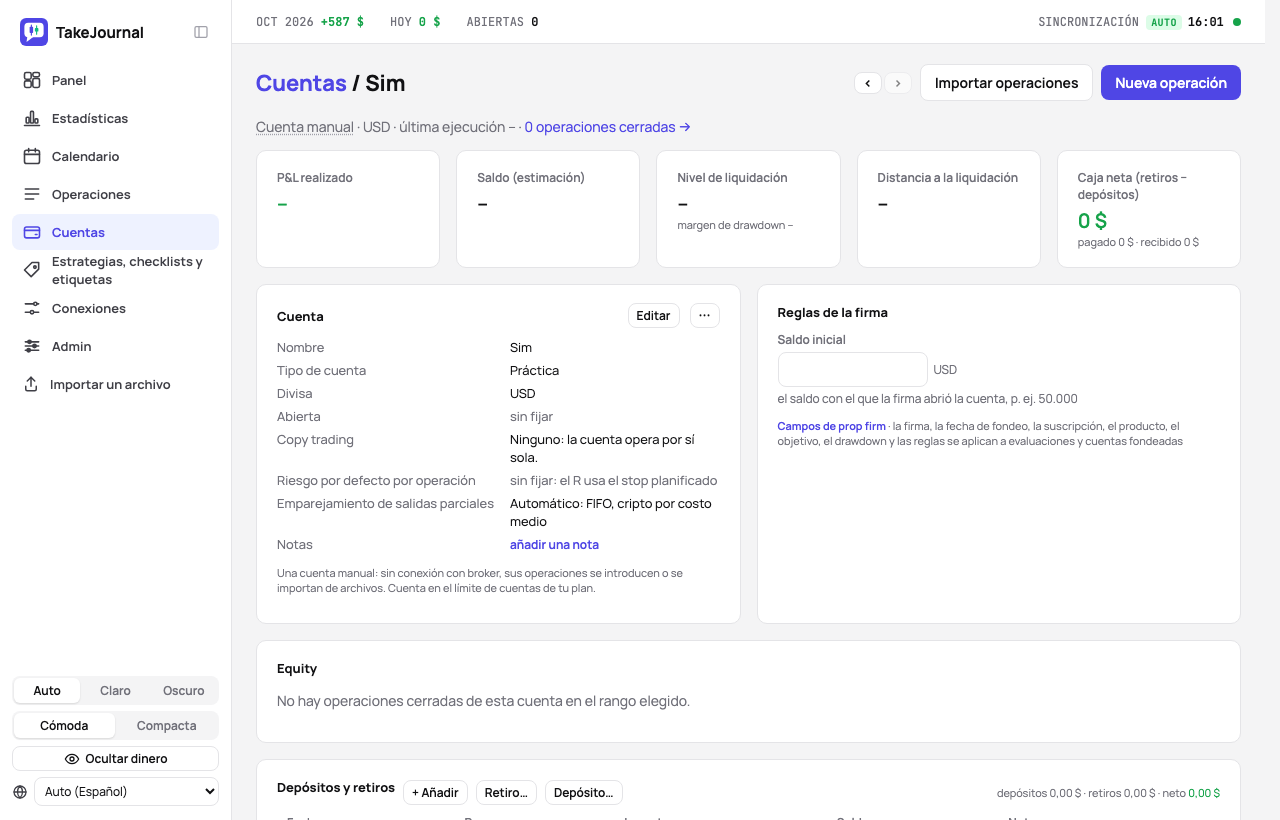
Task: Open the 0 operaciones cerradas link
Action: point(607,127)
